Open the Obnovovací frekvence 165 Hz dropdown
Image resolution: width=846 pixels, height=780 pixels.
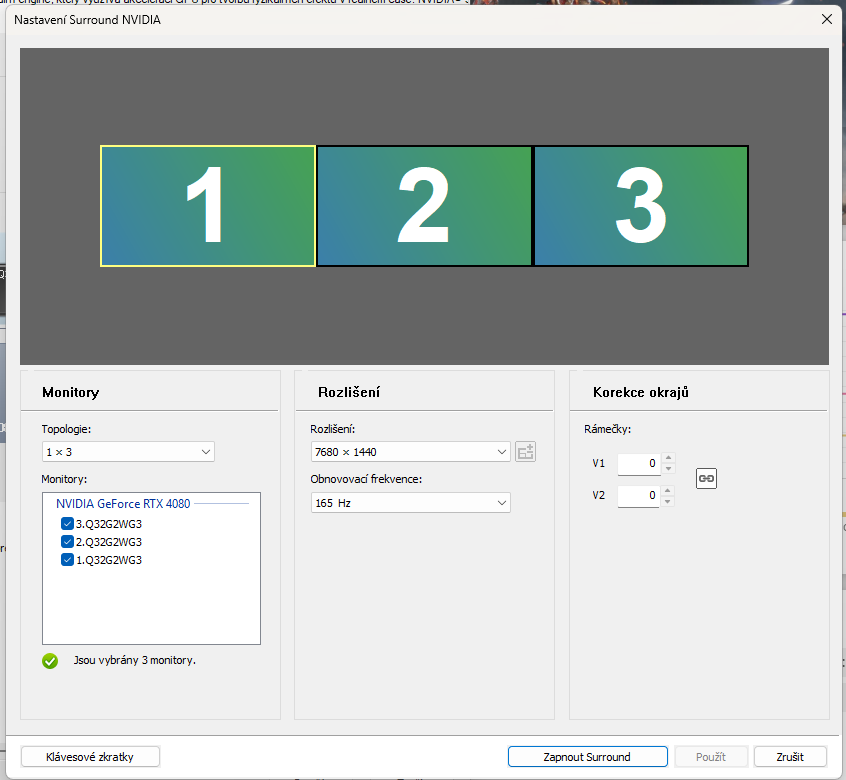pos(410,503)
